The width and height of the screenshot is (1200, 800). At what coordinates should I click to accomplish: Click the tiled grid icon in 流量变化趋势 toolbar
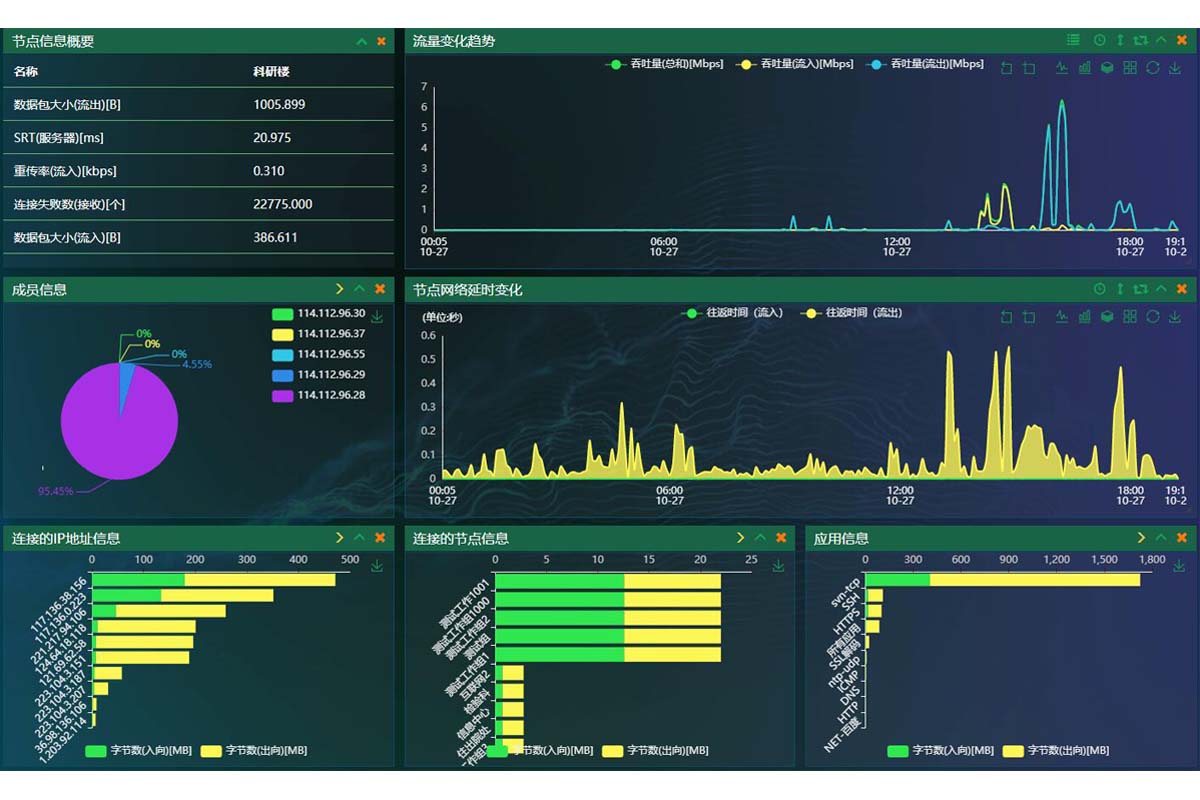[1130, 68]
